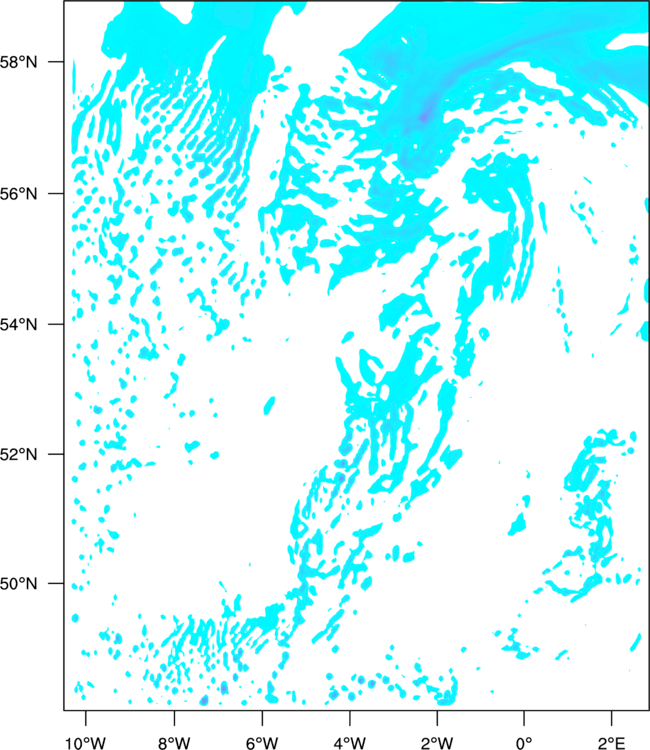Click the 8°W longitude label

(x=174, y=743)
